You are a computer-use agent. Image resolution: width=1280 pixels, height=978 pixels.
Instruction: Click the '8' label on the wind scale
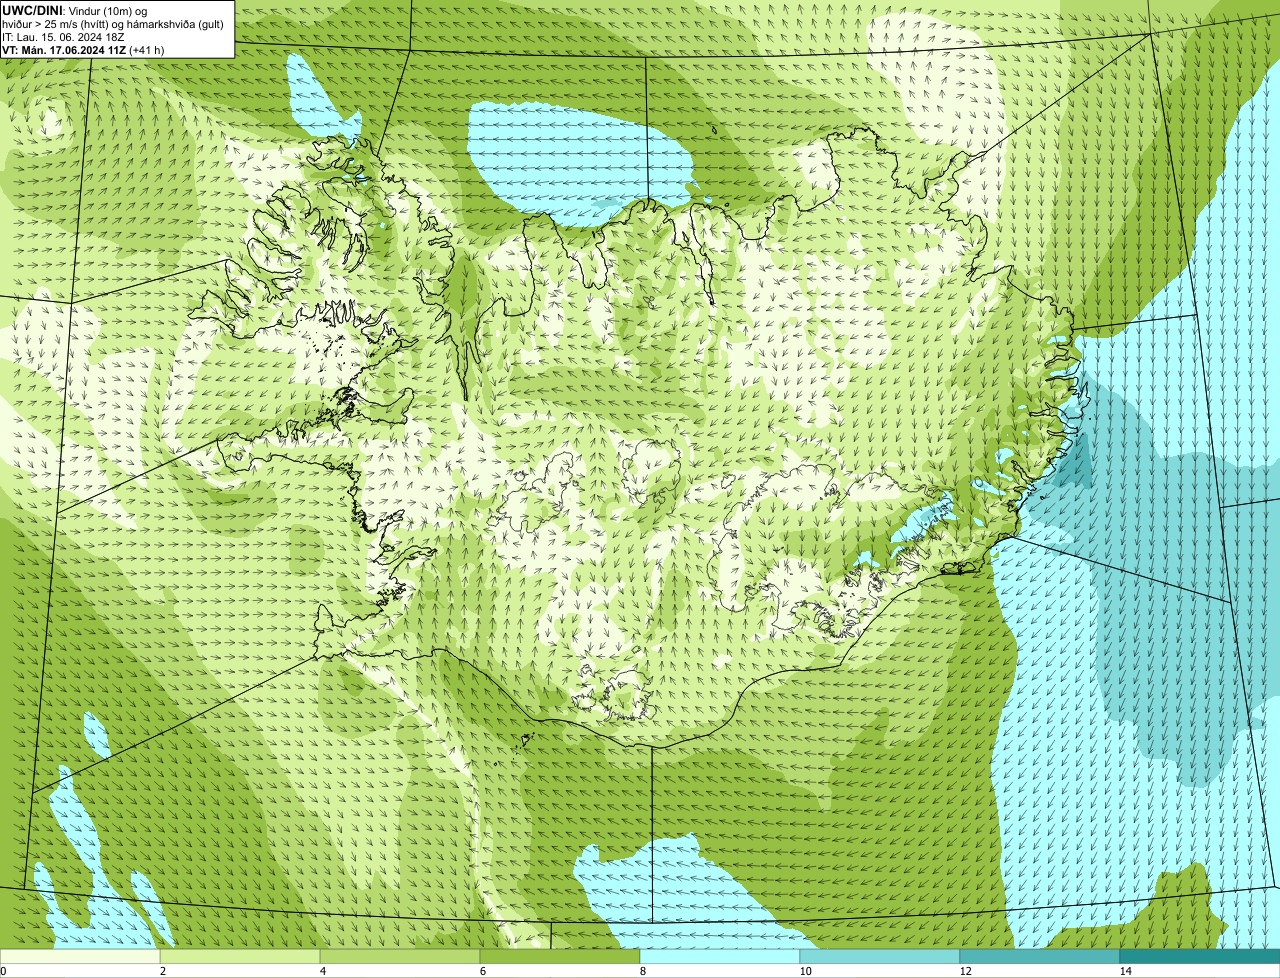click(x=642, y=971)
